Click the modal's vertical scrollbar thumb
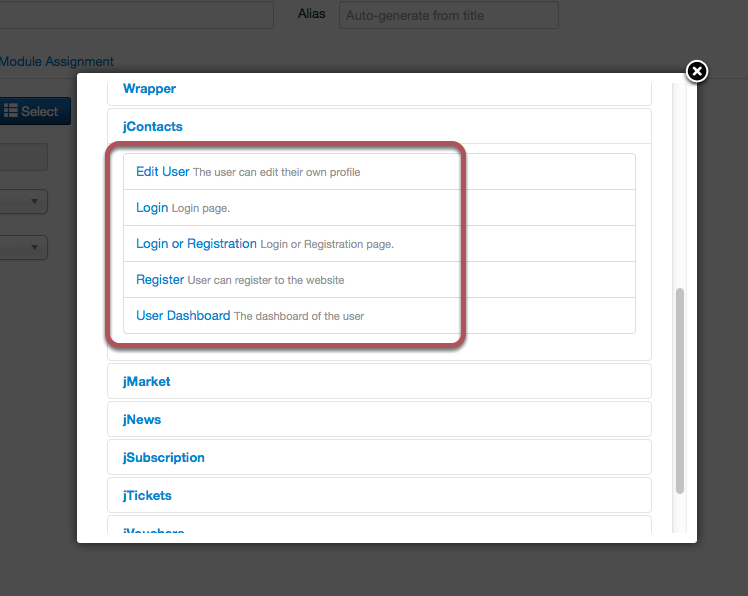Image resolution: width=748 pixels, height=596 pixels. 680,391
